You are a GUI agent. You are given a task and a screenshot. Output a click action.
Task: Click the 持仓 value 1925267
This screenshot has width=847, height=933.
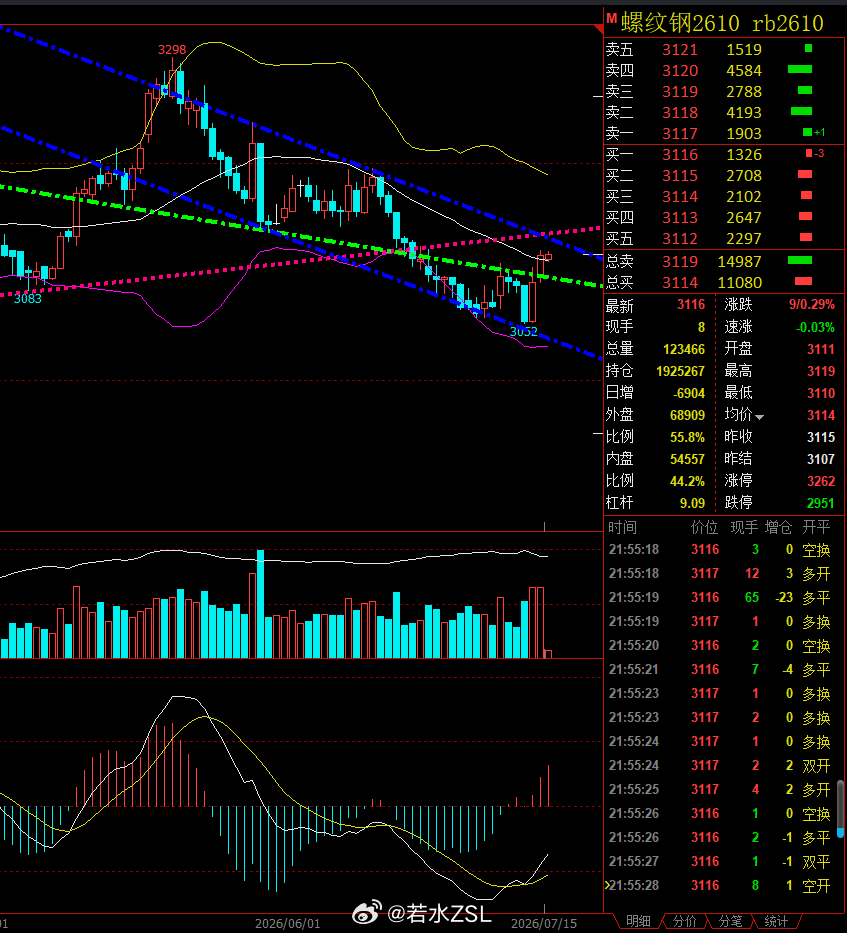(680, 371)
